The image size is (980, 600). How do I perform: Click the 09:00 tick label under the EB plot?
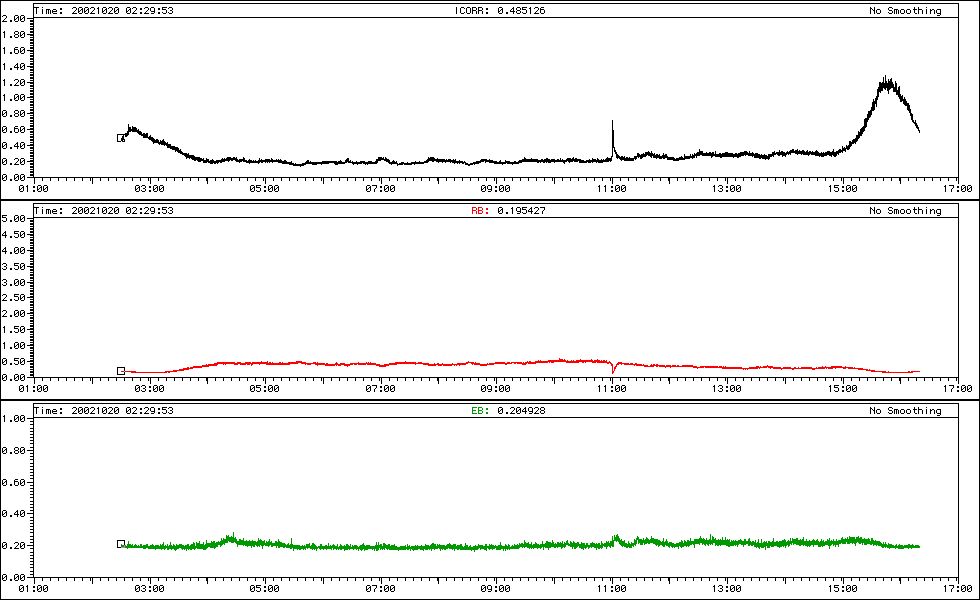point(495,589)
